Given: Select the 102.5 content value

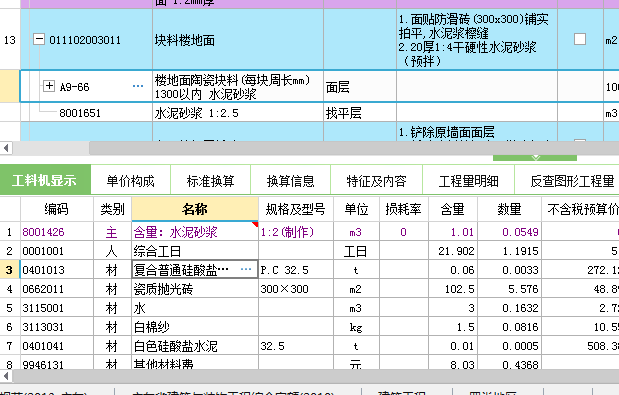Looking at the screenshot, I should [453, 288].
